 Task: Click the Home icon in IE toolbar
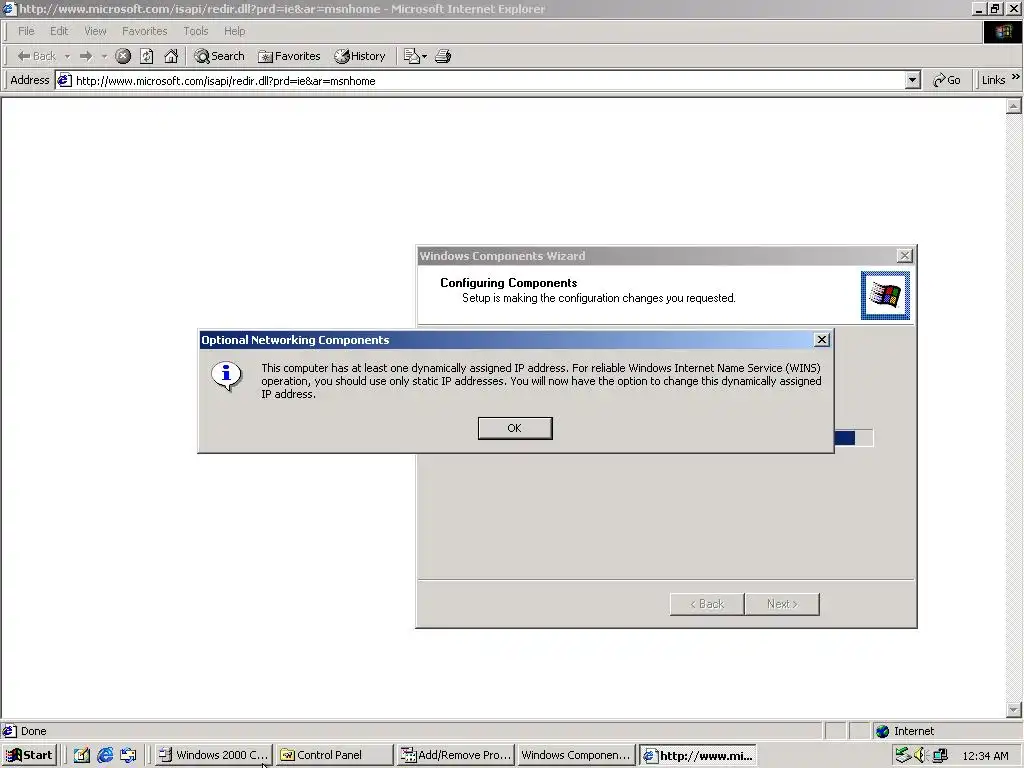tap(171, 56)
